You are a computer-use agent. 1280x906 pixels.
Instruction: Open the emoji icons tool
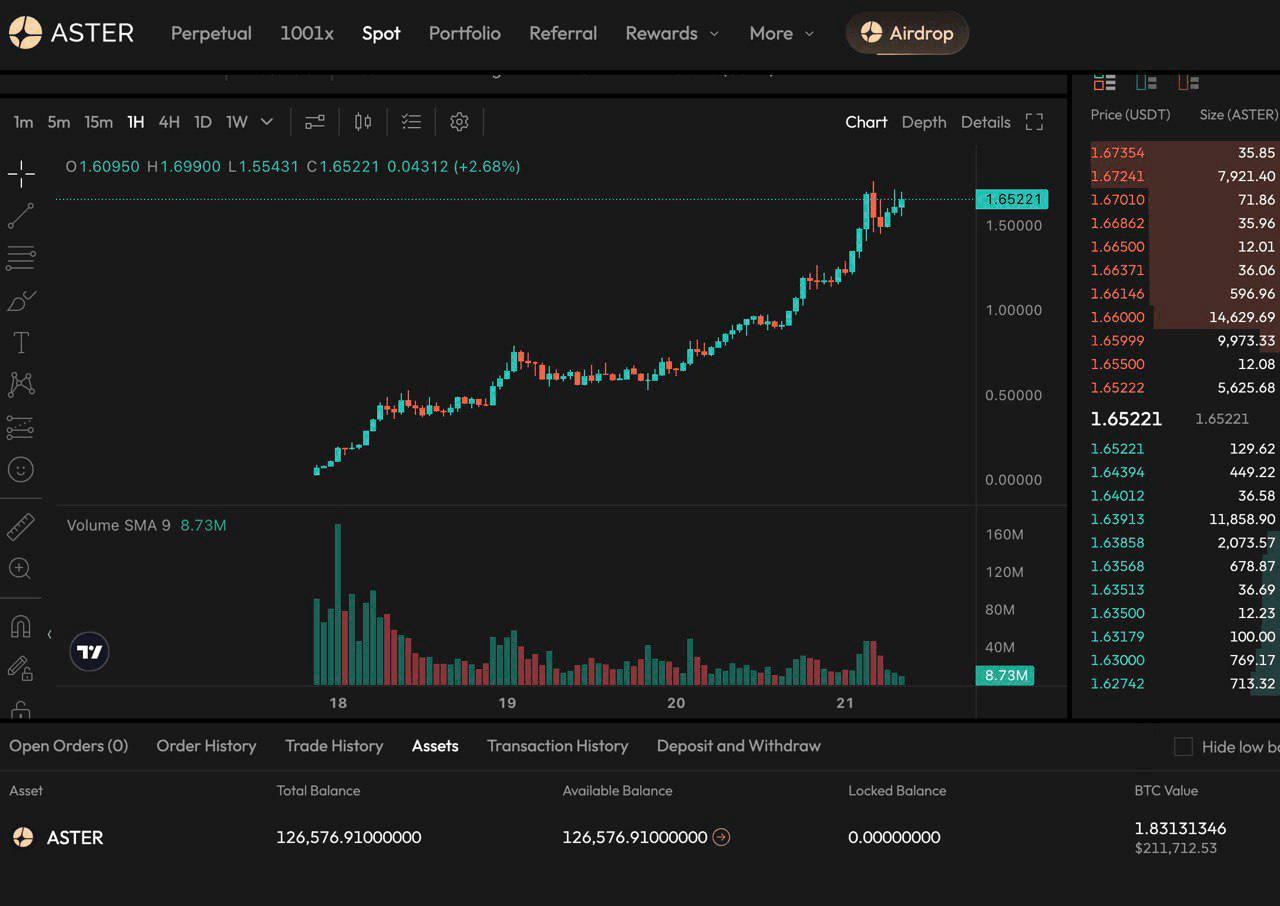tap(21, 469)
